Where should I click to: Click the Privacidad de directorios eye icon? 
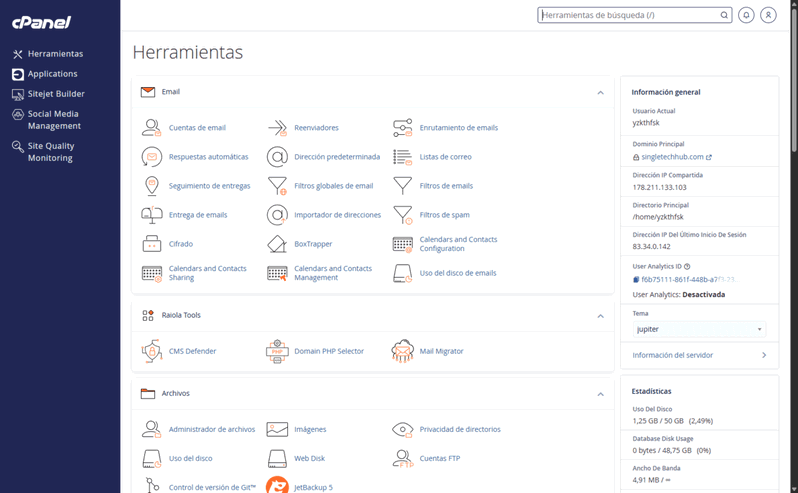click(x=403, y=429)
